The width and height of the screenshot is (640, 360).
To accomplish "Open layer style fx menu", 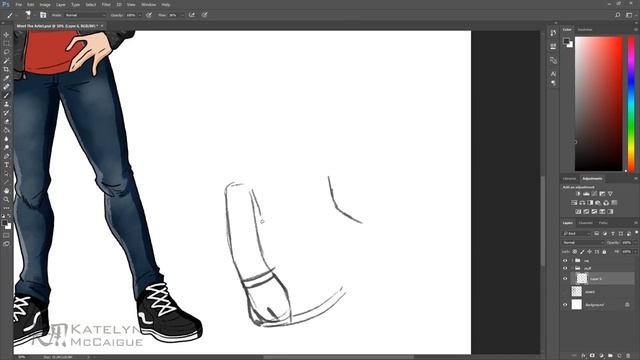I will 584,356.
